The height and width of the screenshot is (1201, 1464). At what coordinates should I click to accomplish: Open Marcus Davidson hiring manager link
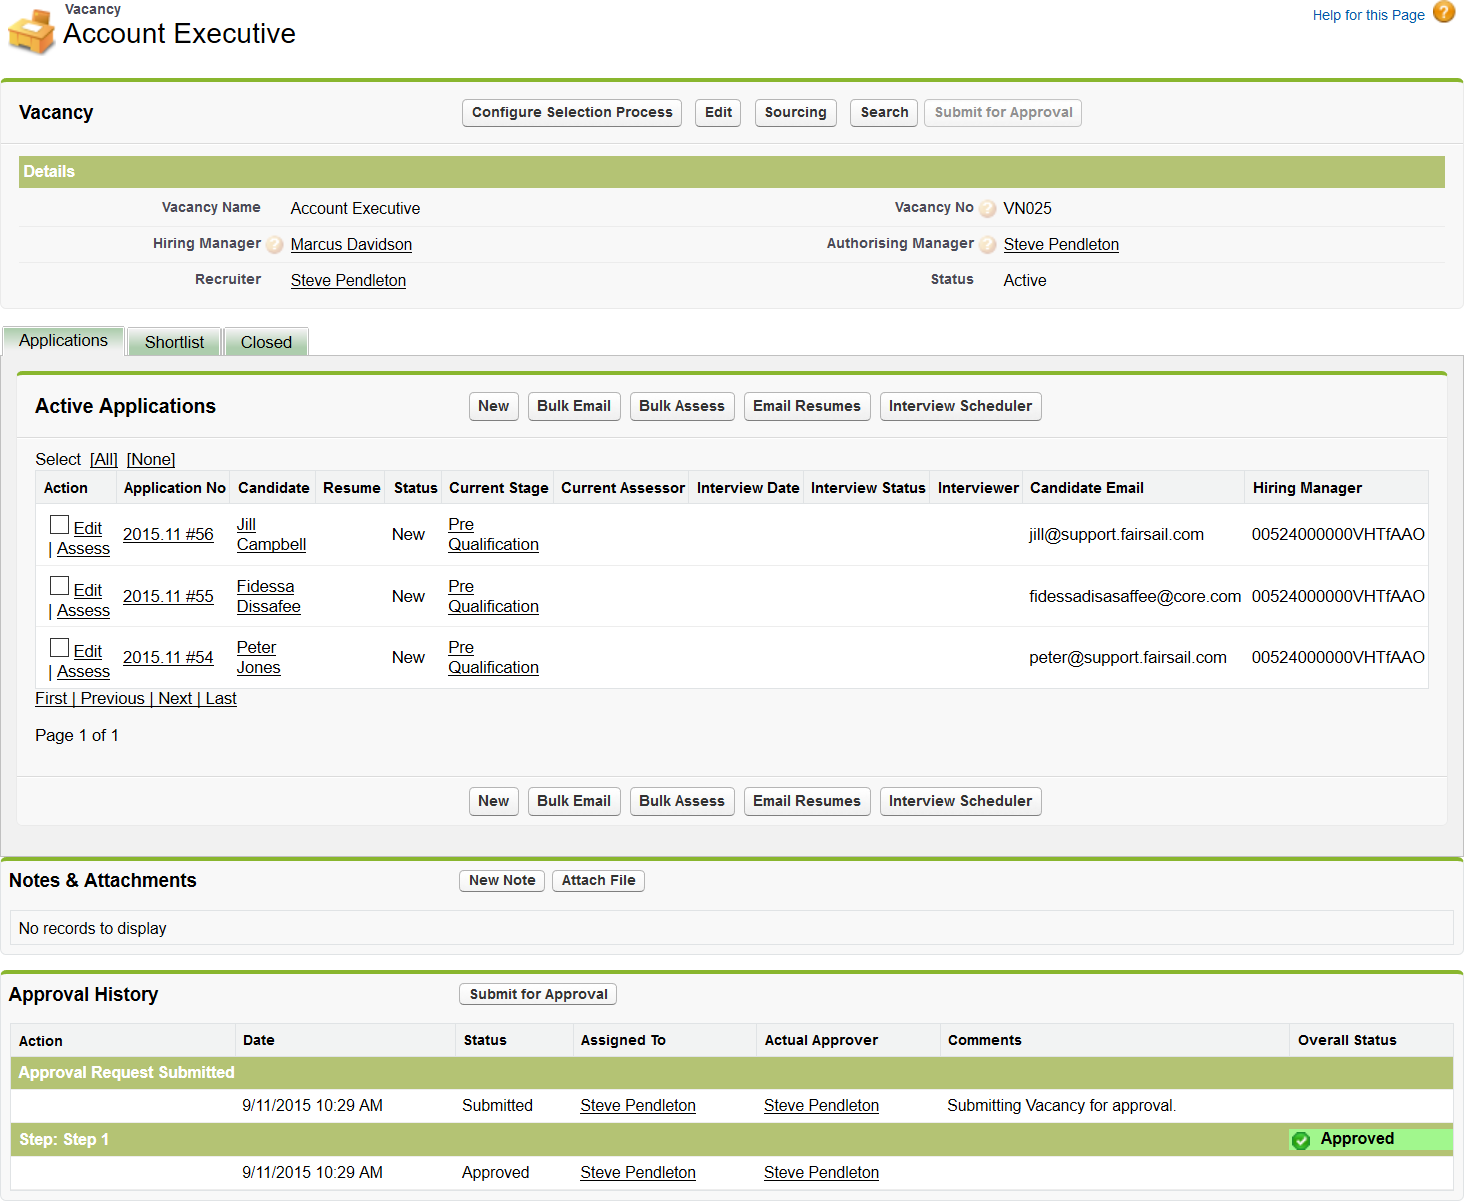click(x=351, y=245)
